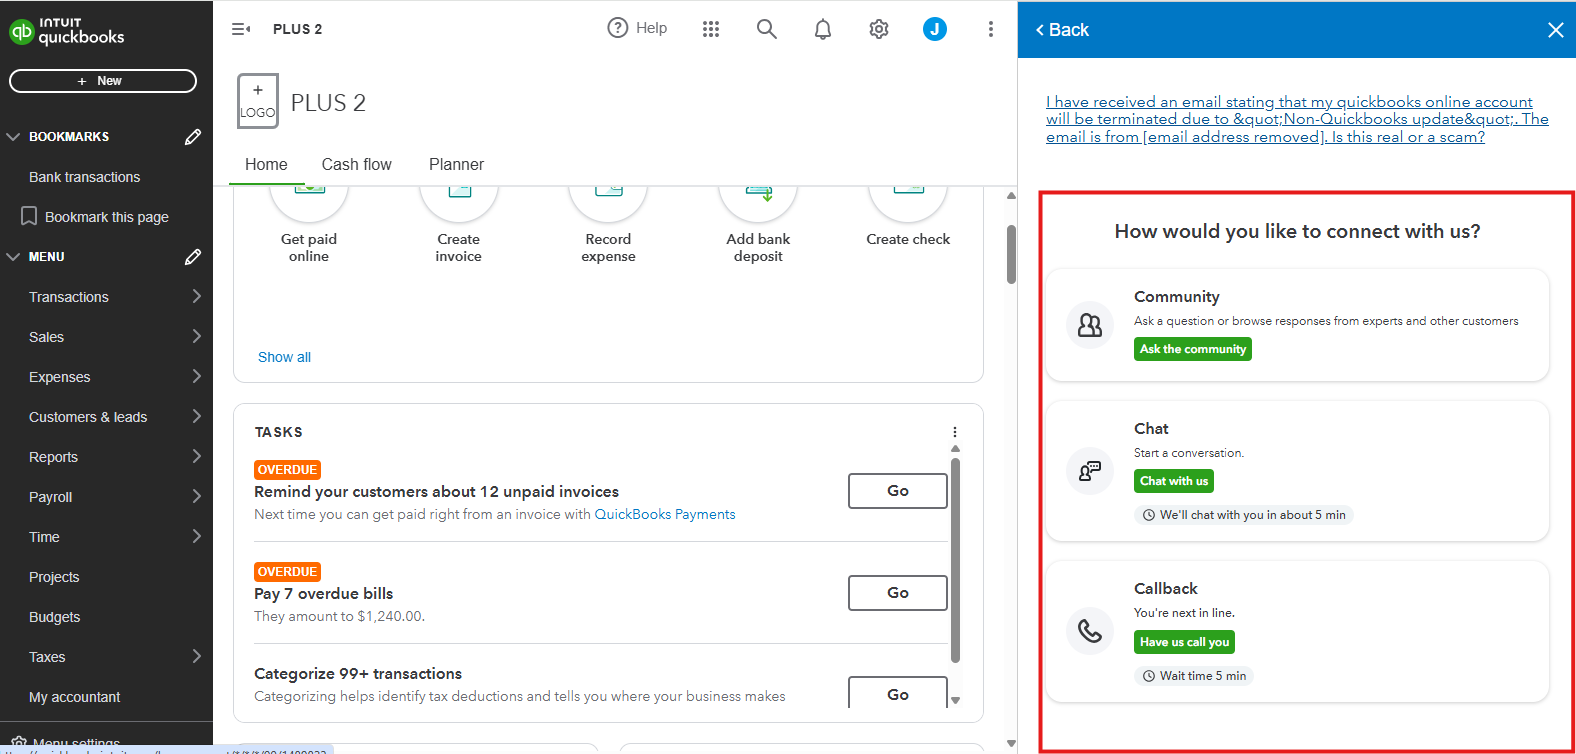
Task: Click the Community people icon
Action: (1090, 325)
